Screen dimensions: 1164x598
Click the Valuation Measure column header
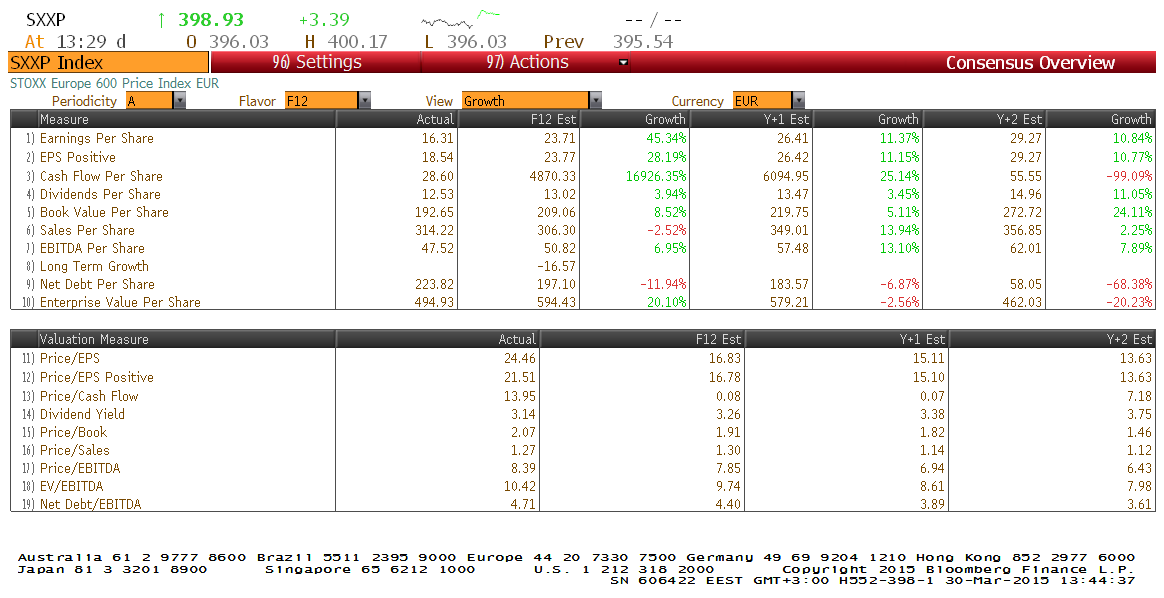click(x=186, y=339)
